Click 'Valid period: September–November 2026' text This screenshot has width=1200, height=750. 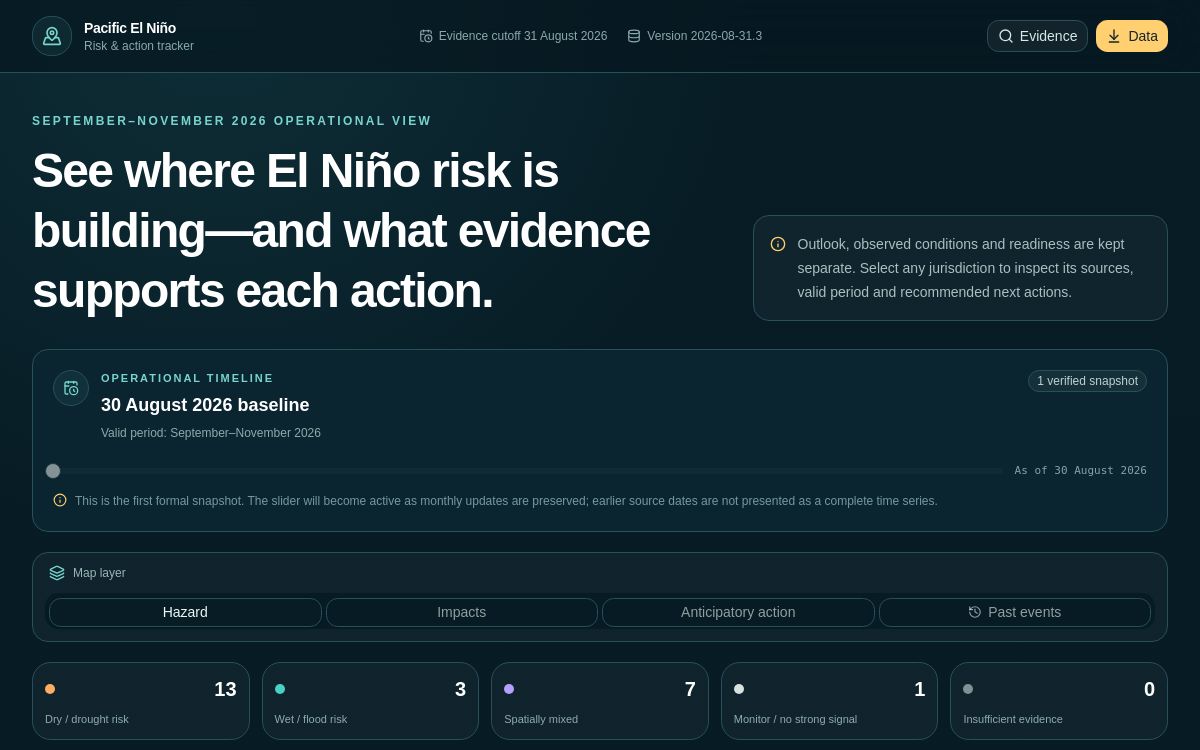211,433
